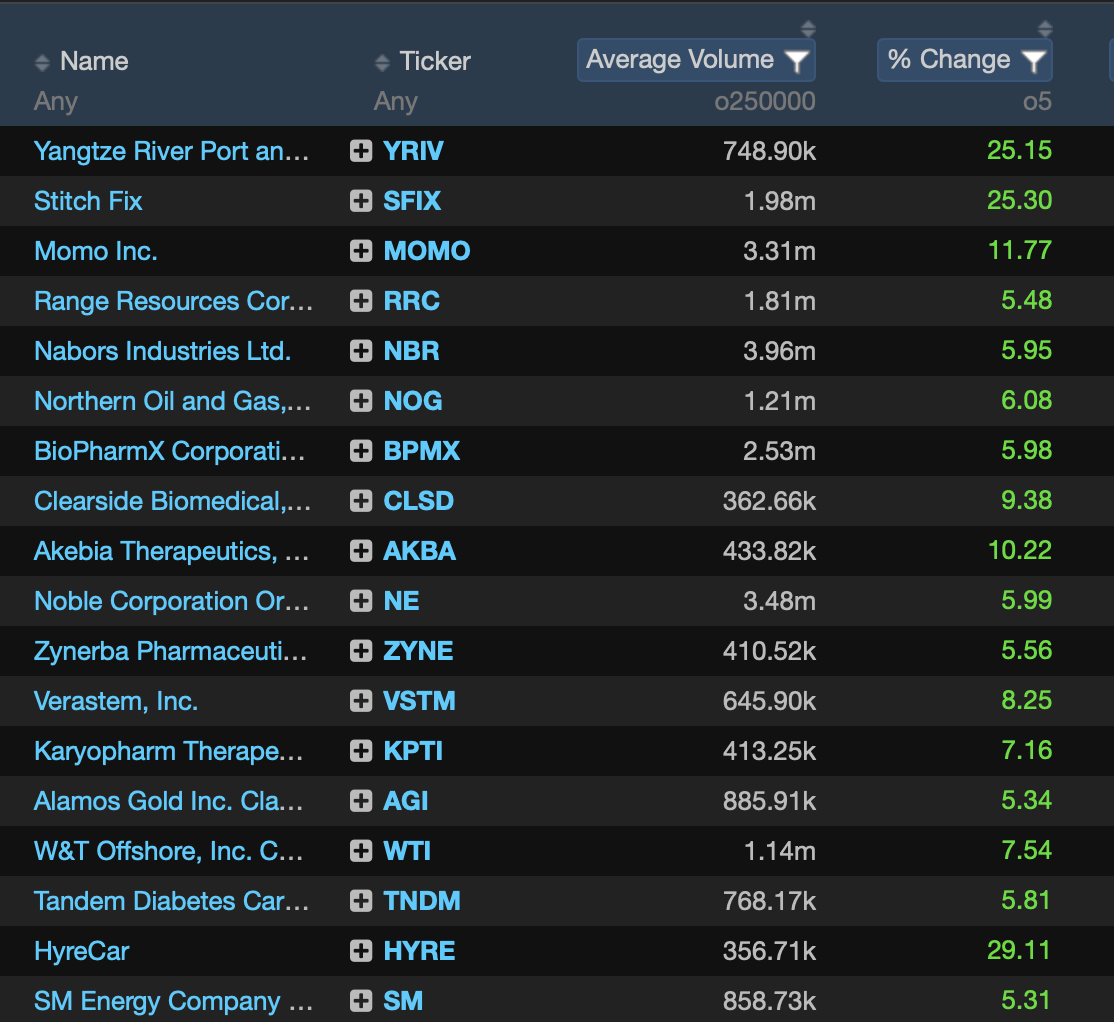The image size is (1114, 1022).
Task: Click the plus icon next to TNDM
Action: (x=361, y=901)
